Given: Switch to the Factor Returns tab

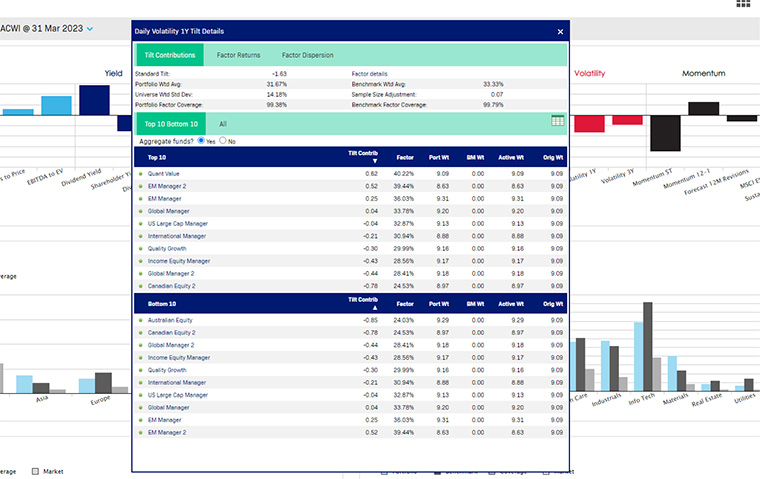Looking at the screenshot, I should coord(238,55).
